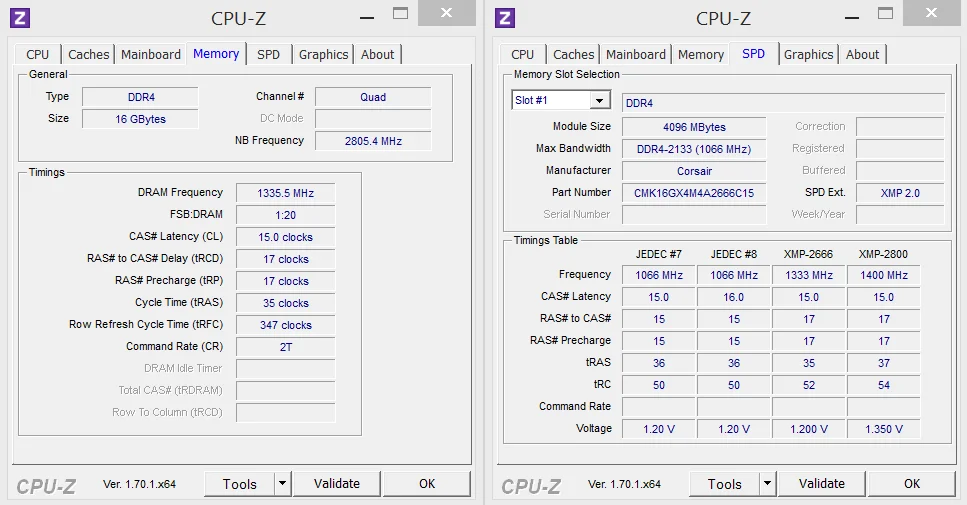Click the empty Week/Year field
The width and height of the screenshot is (967, 505).
(900, 215)
